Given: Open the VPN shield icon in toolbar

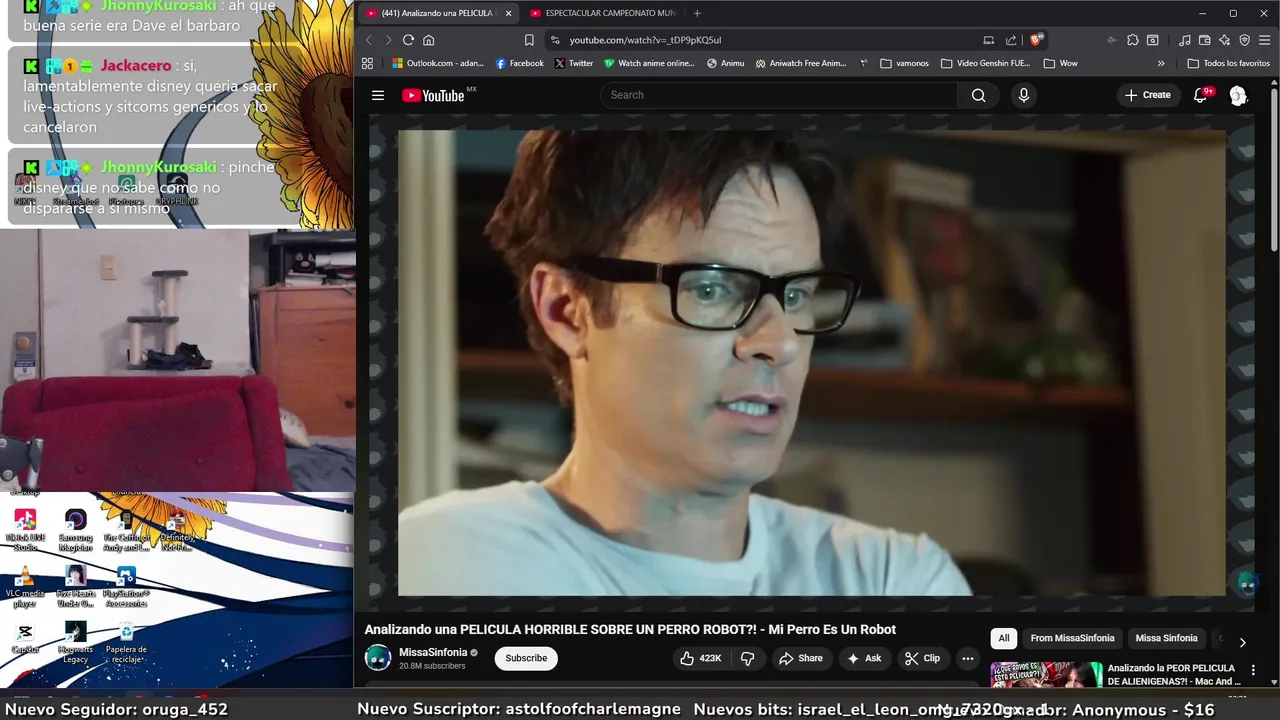Looking at the screenshot, I should [1245, 40].
